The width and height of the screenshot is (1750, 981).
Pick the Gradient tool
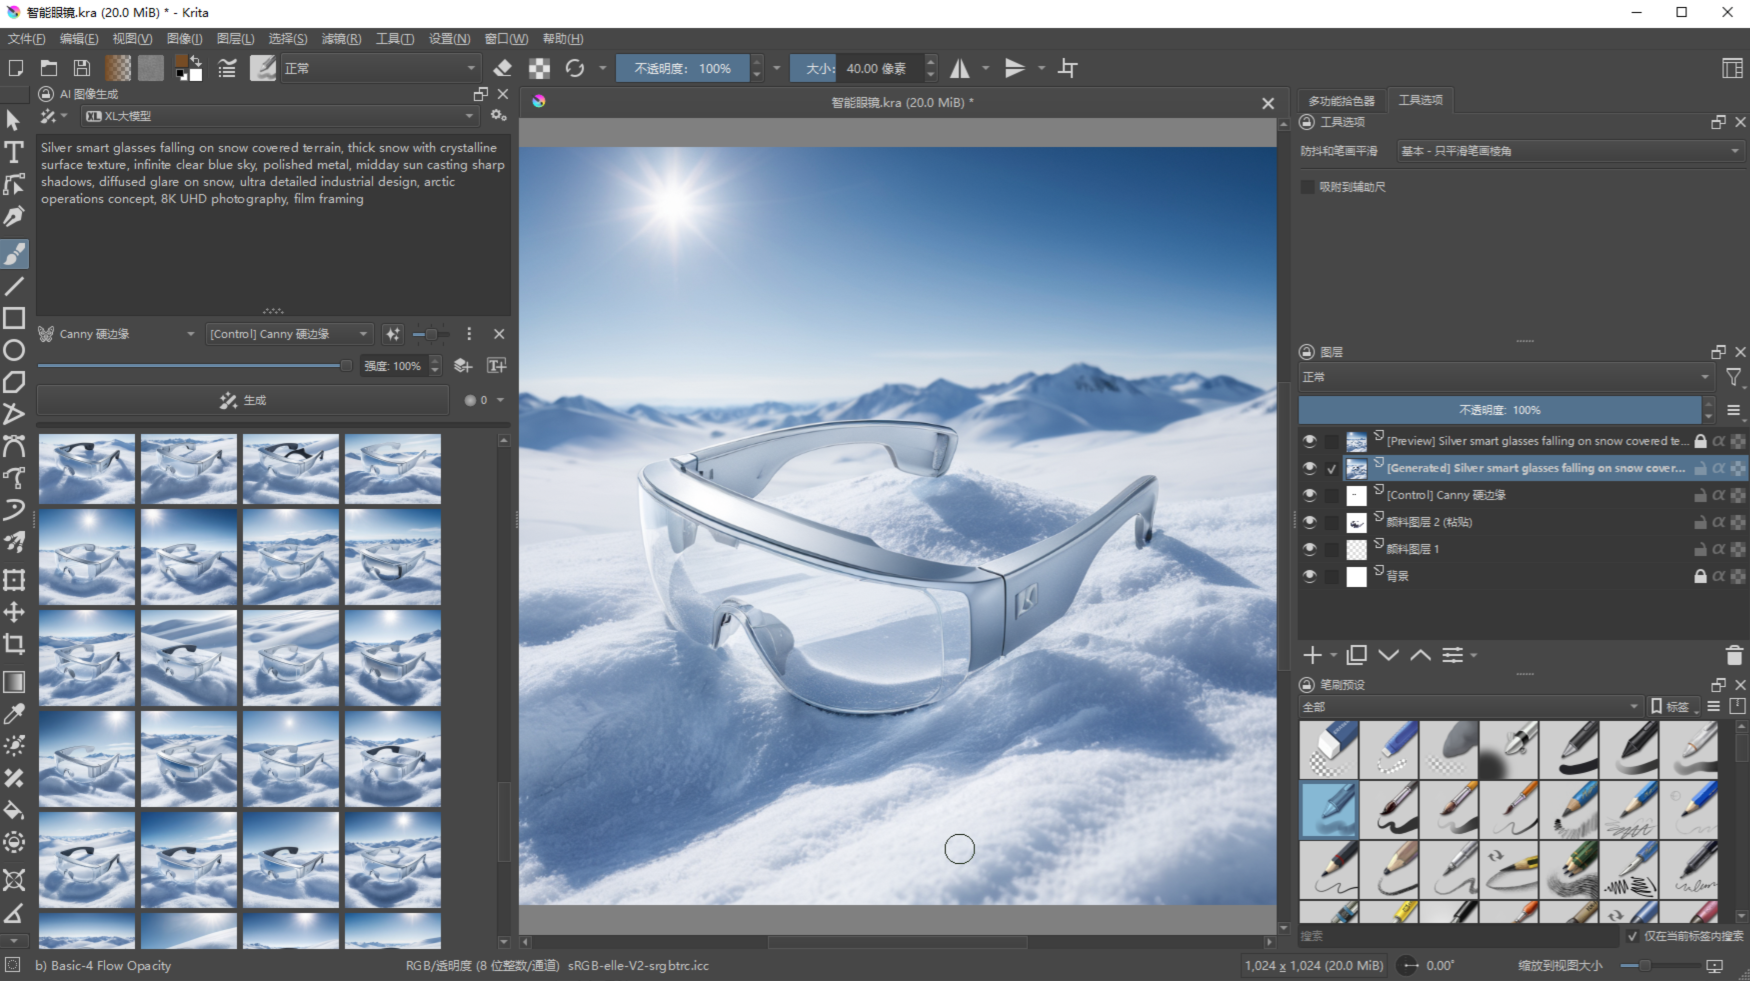tap(14, 682)
